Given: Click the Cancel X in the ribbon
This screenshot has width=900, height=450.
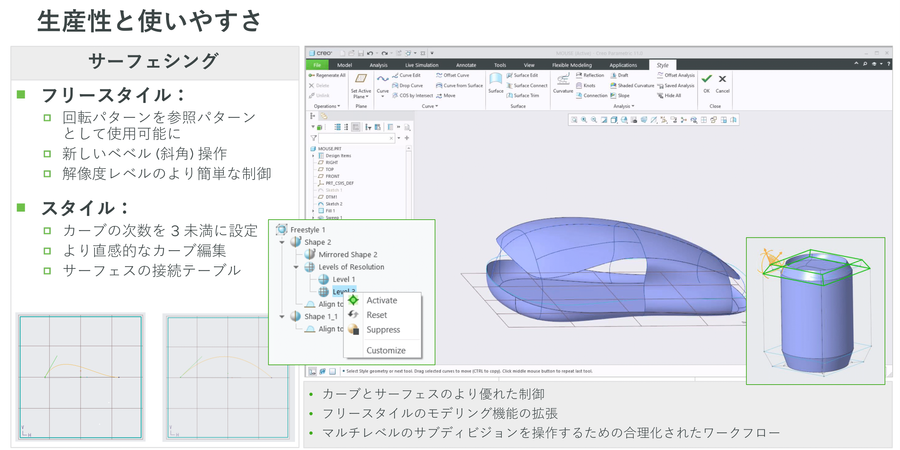Looking at the screenshot, I should [x=722, y=80].
